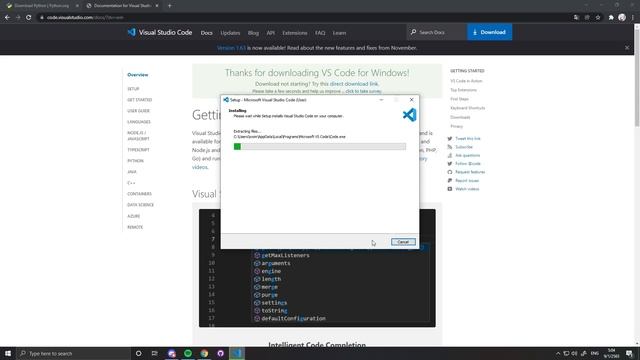Open Spotify from the taskbar
This screenshot has height=360, width=640.
[x=188, y=353]
